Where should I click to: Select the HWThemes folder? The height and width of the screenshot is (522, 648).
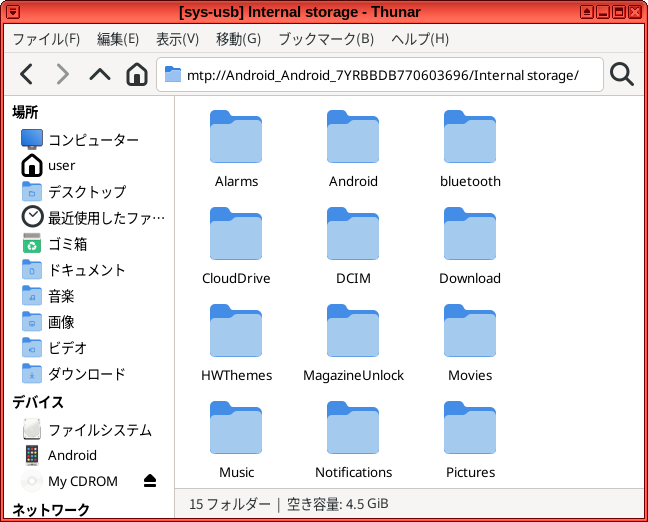[x=236, y=343]
